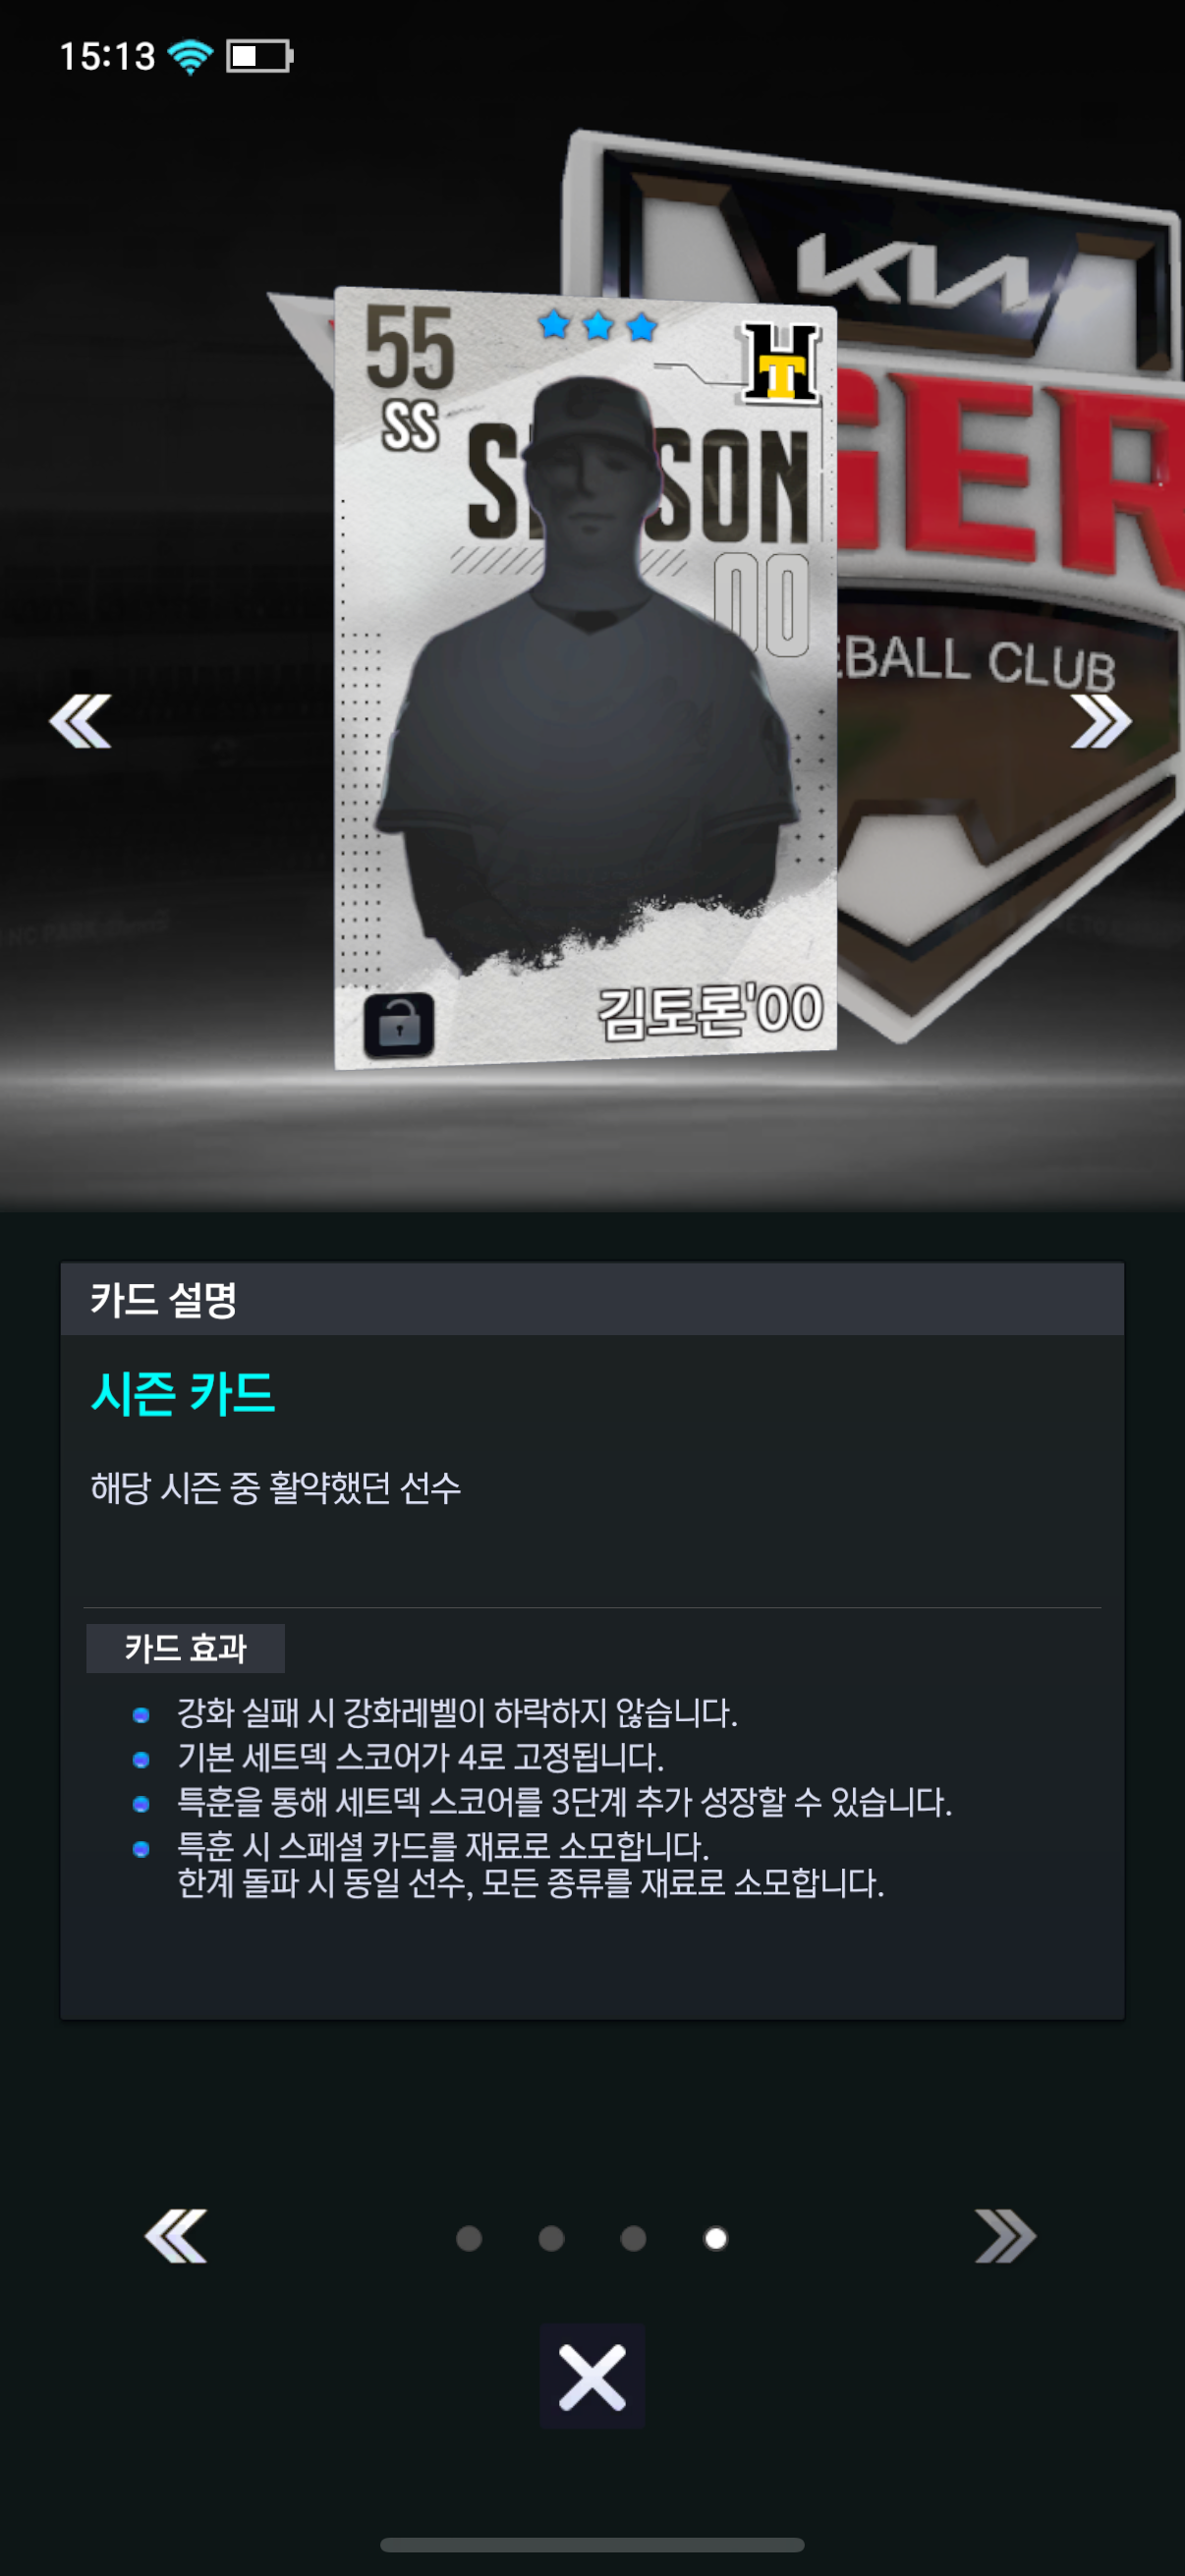
Task: Tap the 시즌 카드 title text
Action: click(x=183, y=1393)
